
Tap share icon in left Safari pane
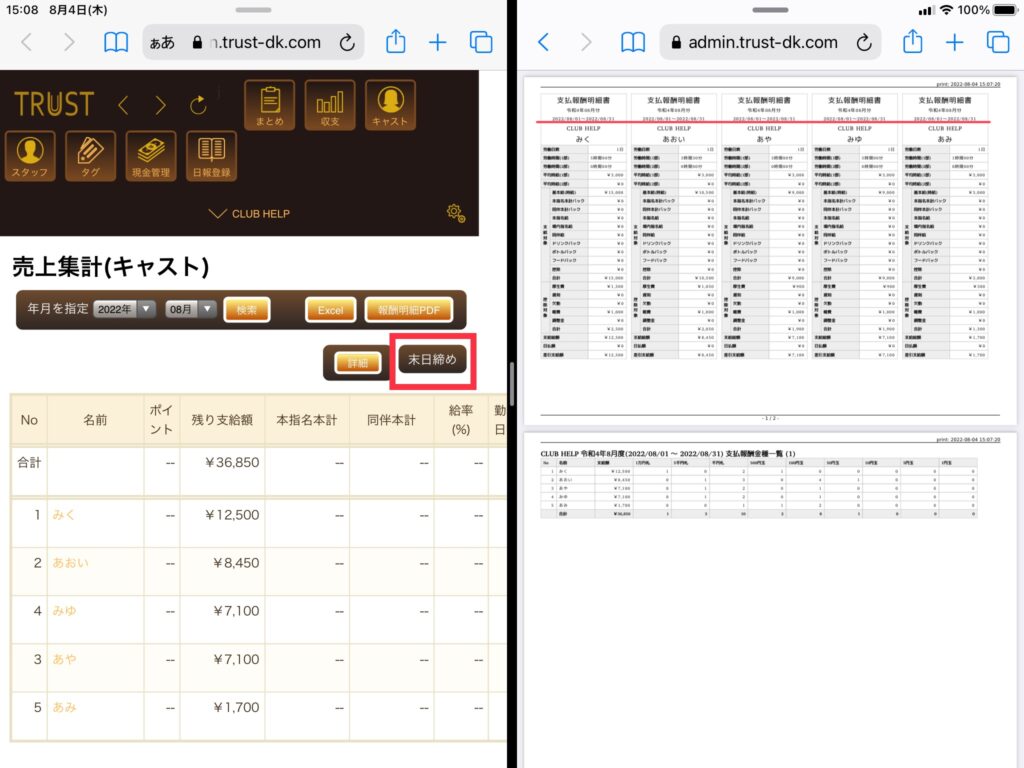click(396, 42)
